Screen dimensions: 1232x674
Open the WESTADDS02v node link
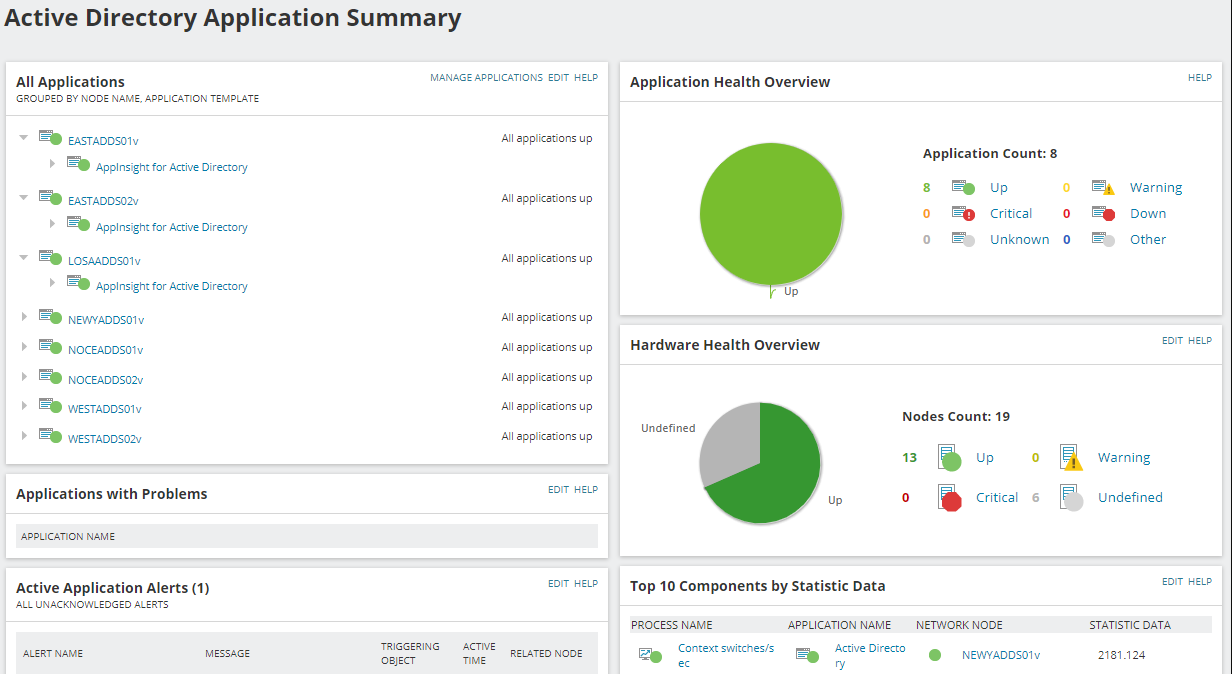[x=105, y=439]
